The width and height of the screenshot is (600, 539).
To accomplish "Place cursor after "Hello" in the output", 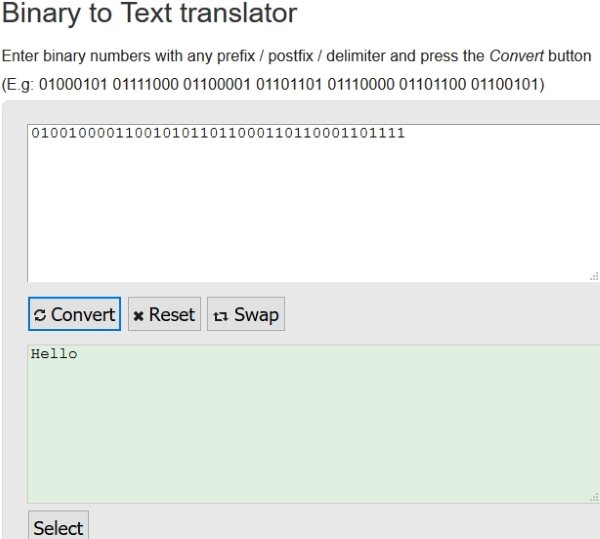I will click(x=78, y=354).
